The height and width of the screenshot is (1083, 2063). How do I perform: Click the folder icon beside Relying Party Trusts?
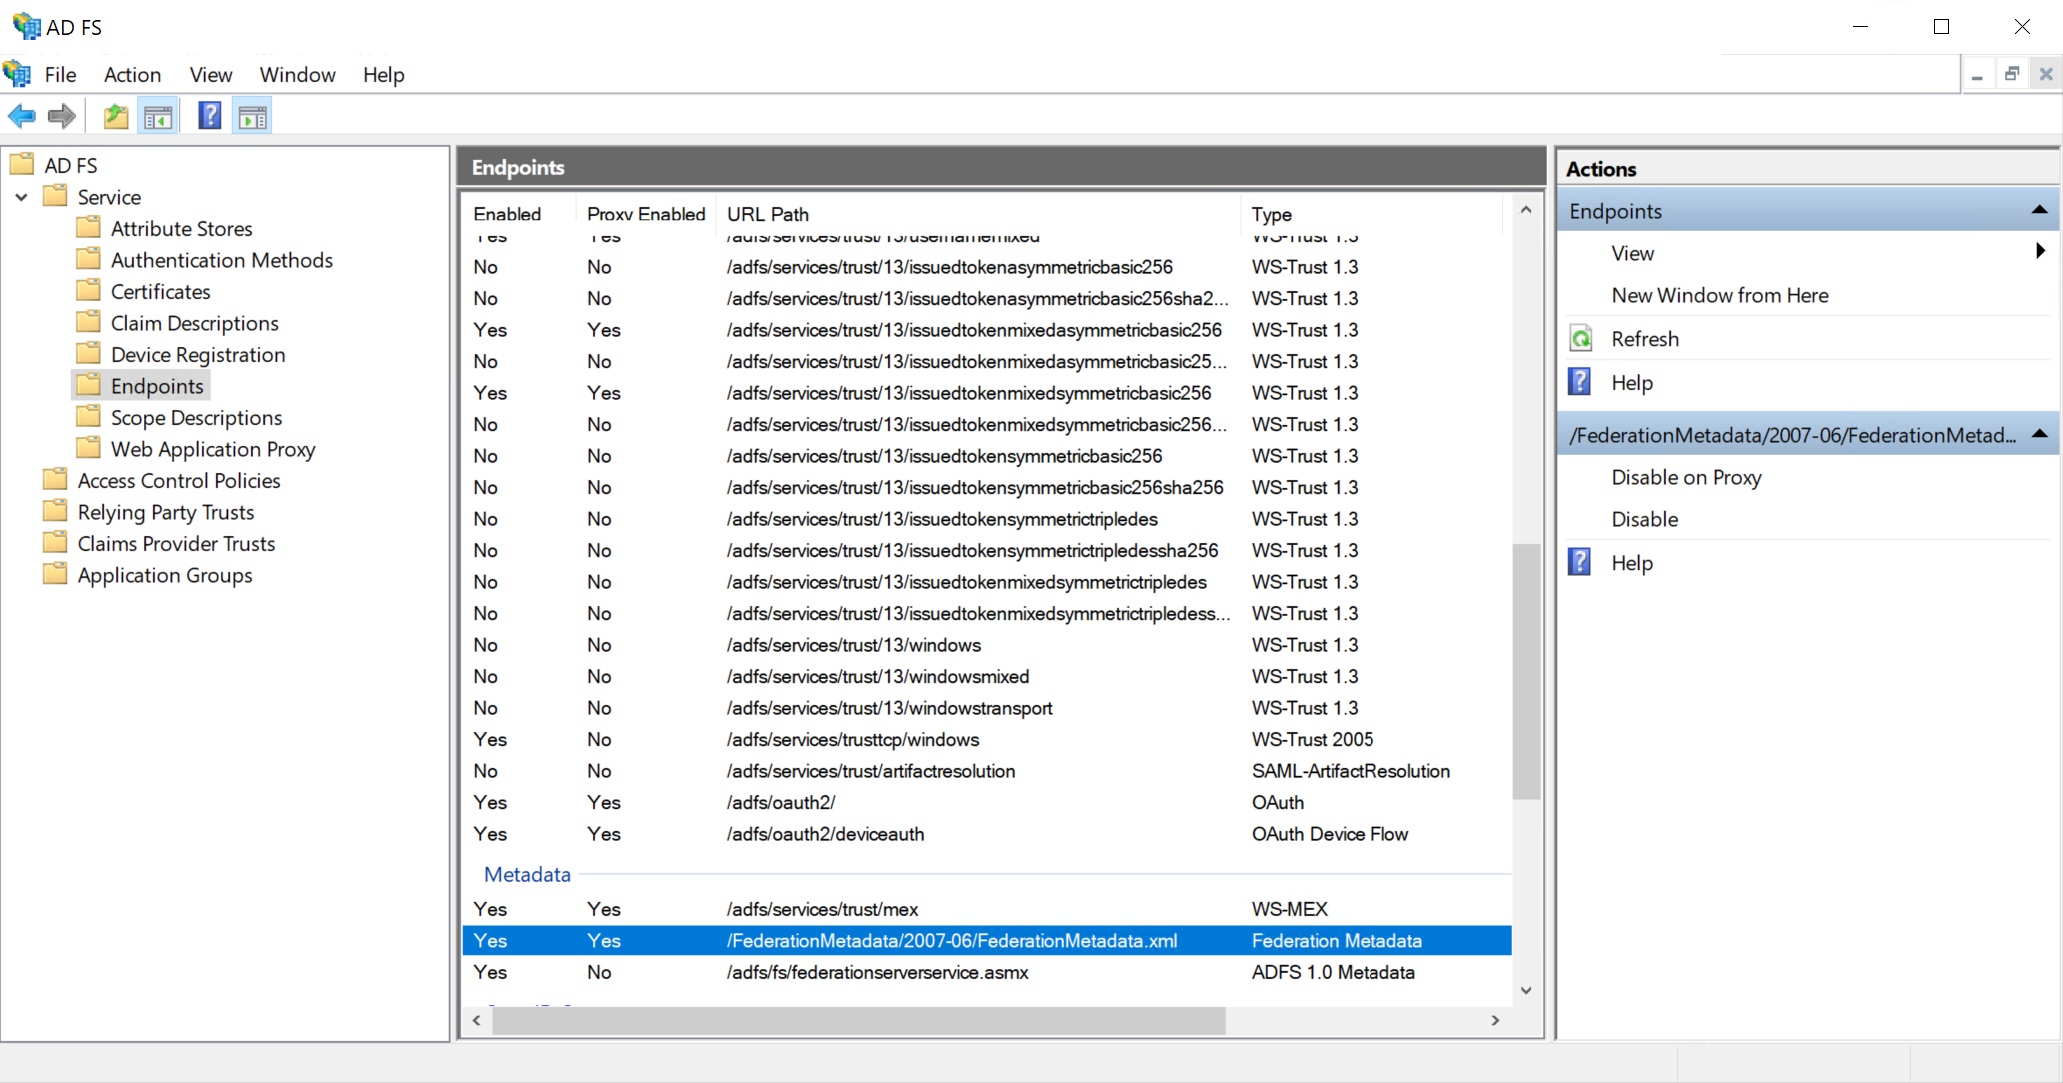point(55,511)
